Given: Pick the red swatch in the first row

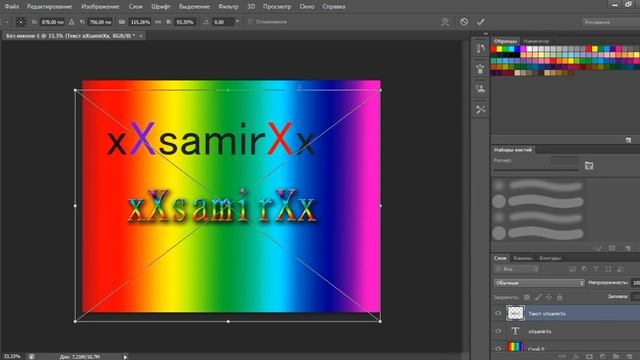Looking at the screenshot, I should point(493,49).
